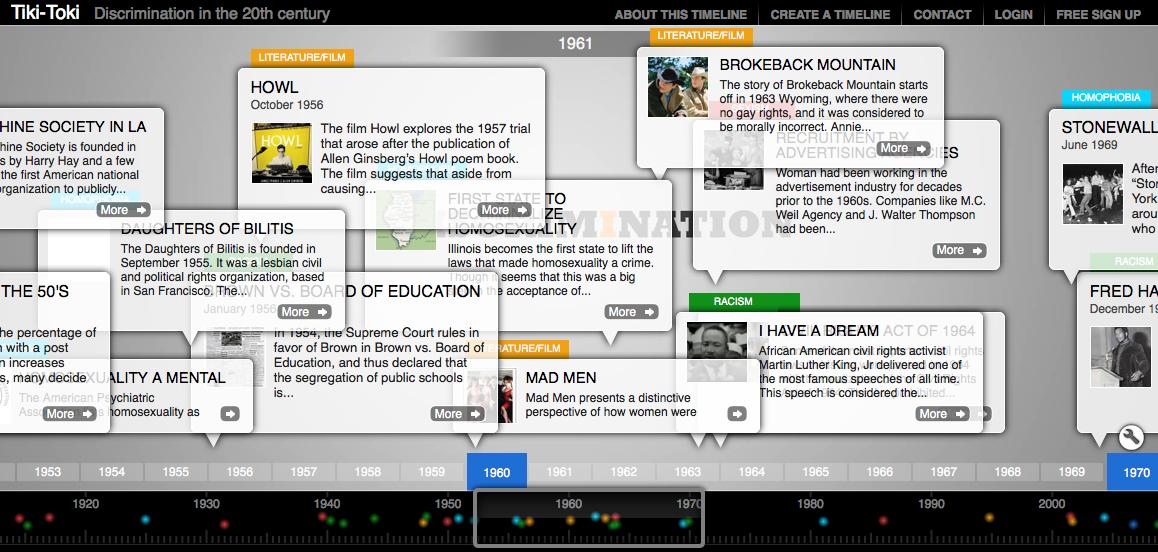Jump to year 1966 on date bar
The image size is (1158, 552).
(x=880, y=471)
